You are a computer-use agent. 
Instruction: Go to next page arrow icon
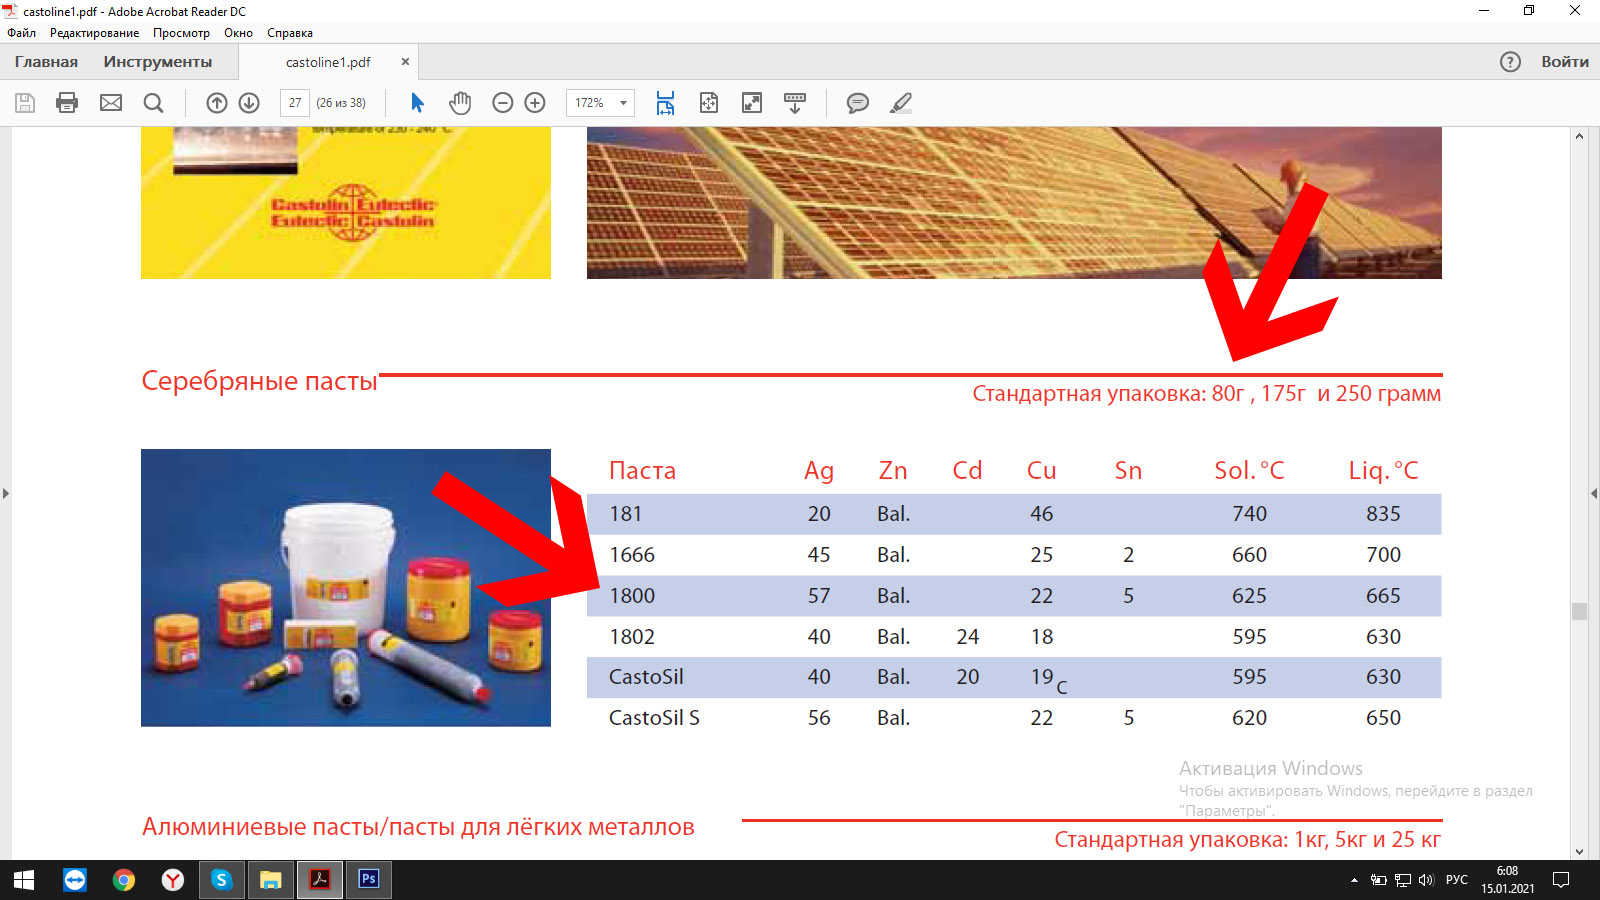coord(249,103)
